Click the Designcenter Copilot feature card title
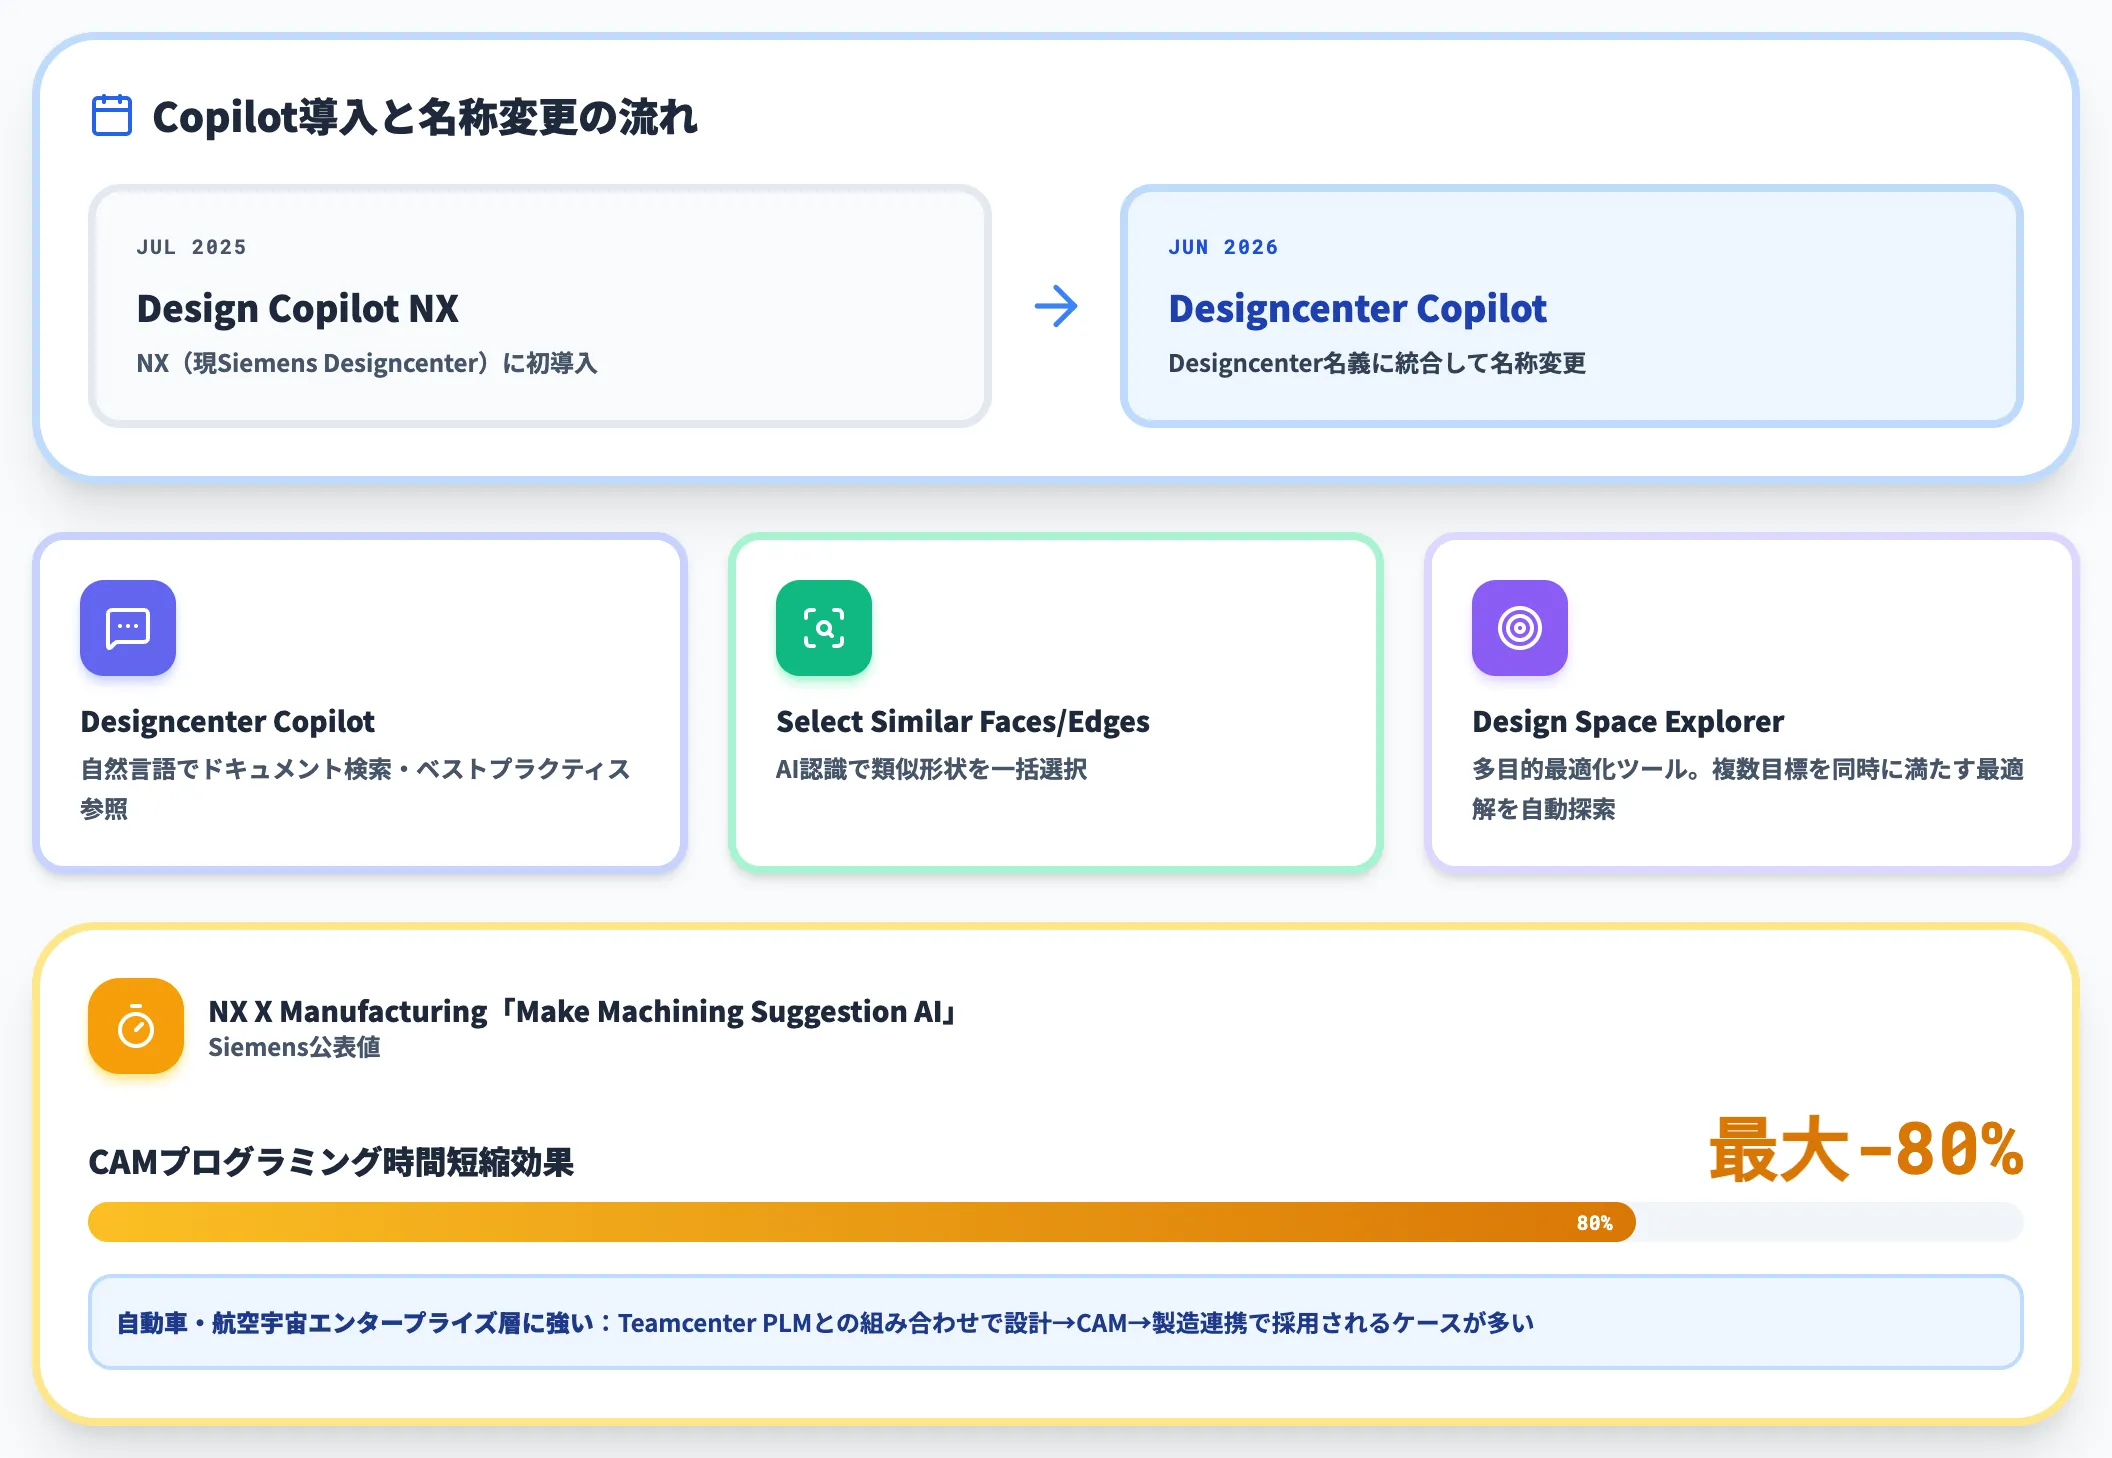2112x1458 pixels. tap(228, 721)
